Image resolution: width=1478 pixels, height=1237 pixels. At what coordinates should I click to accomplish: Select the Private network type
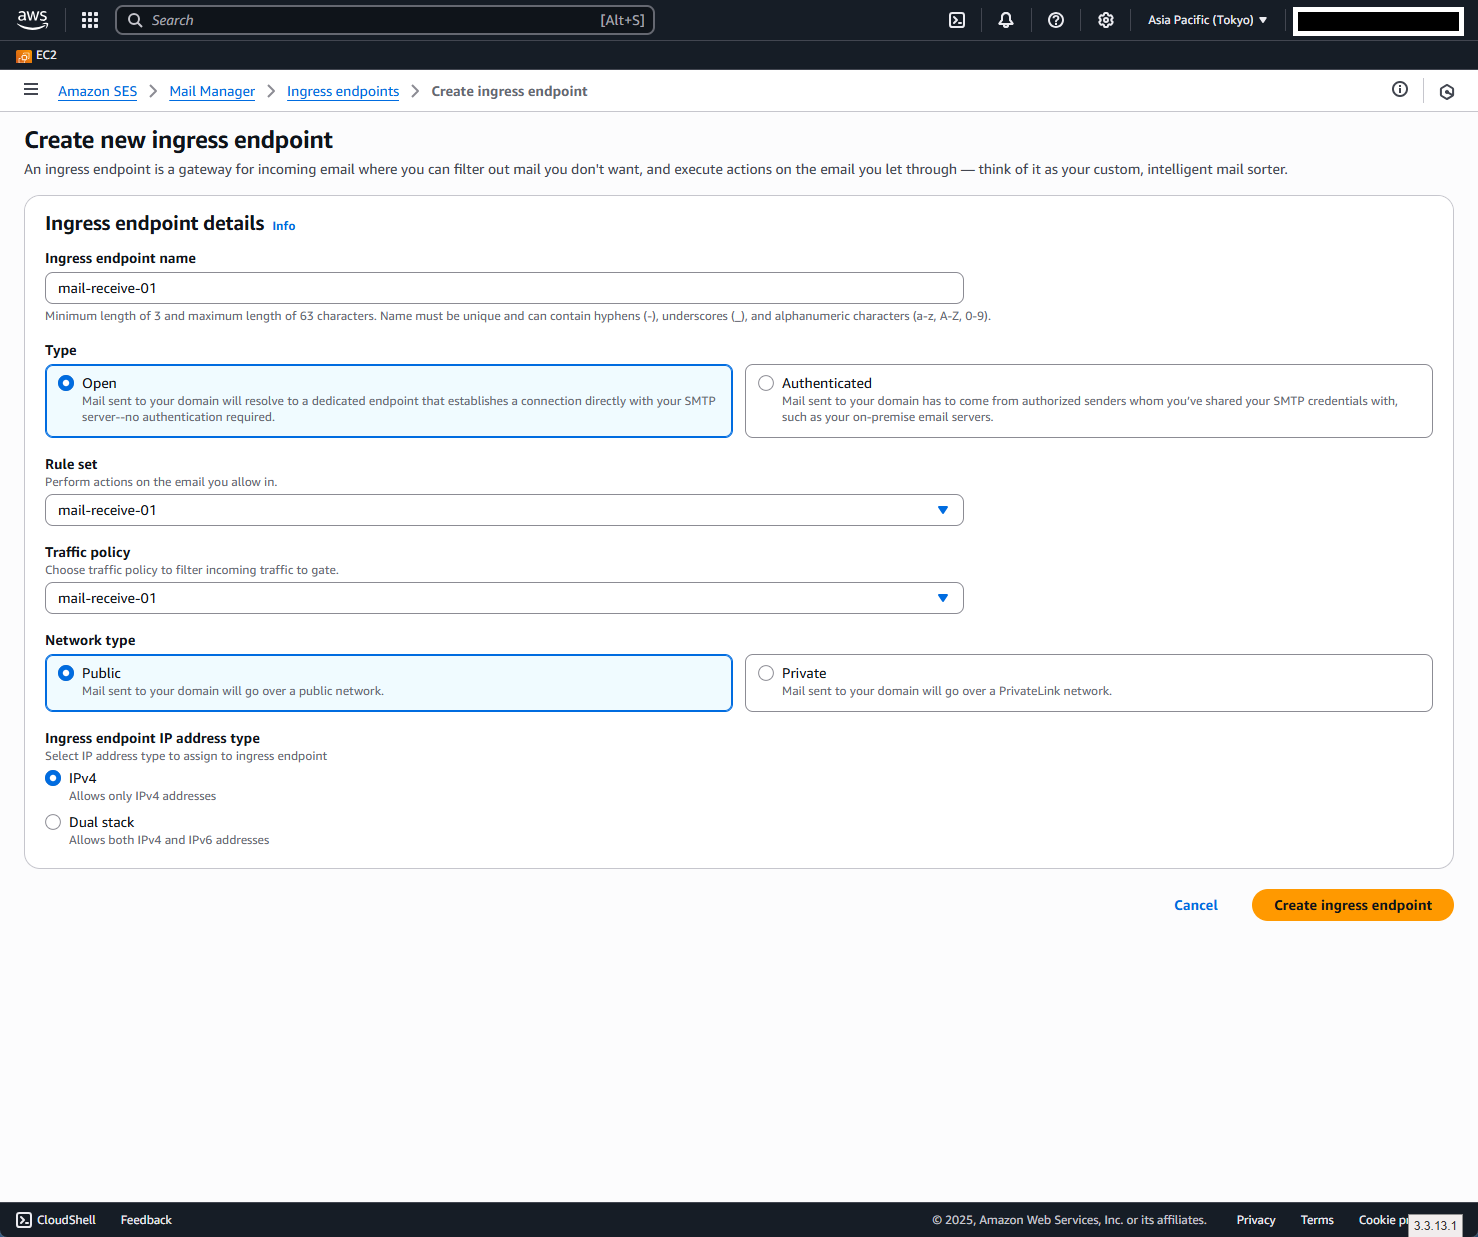pos(767,673)
